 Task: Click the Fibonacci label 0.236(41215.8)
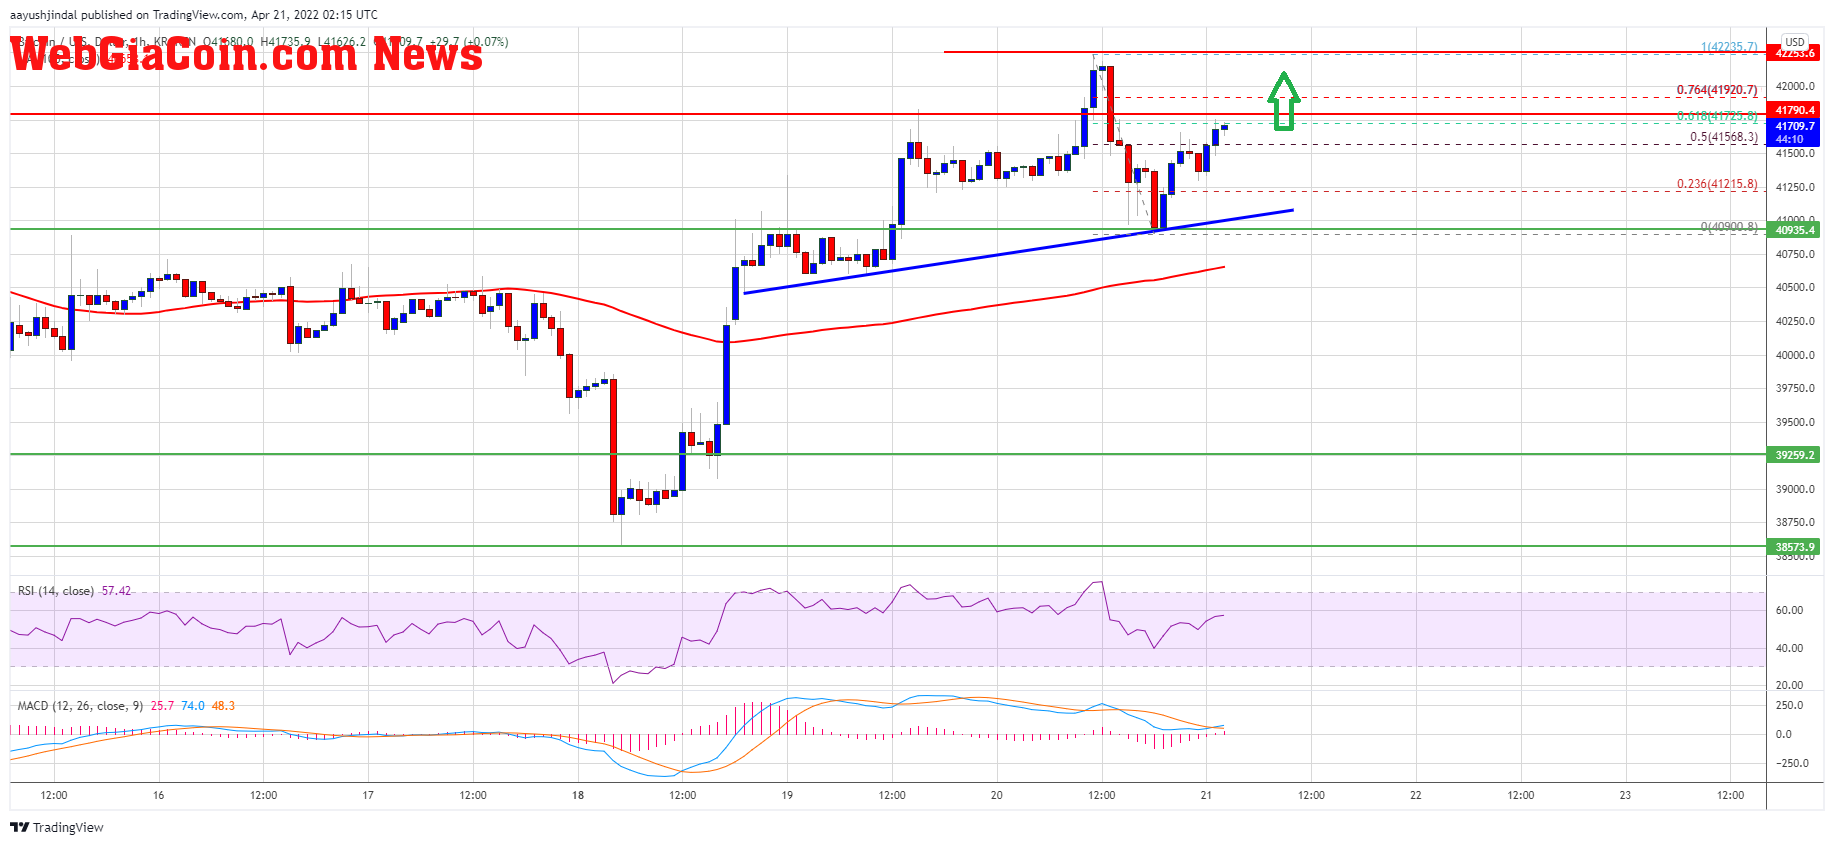pos(1717,184)
